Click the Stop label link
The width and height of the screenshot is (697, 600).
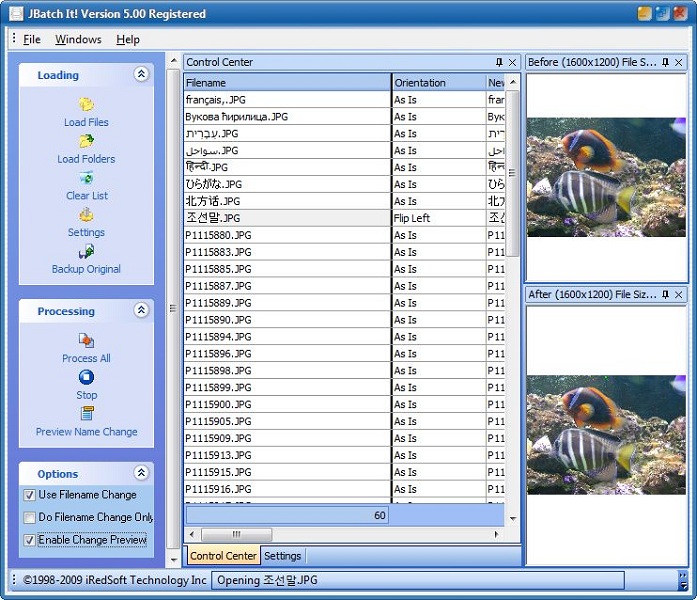pyautogui.click(x=87, y=395)
